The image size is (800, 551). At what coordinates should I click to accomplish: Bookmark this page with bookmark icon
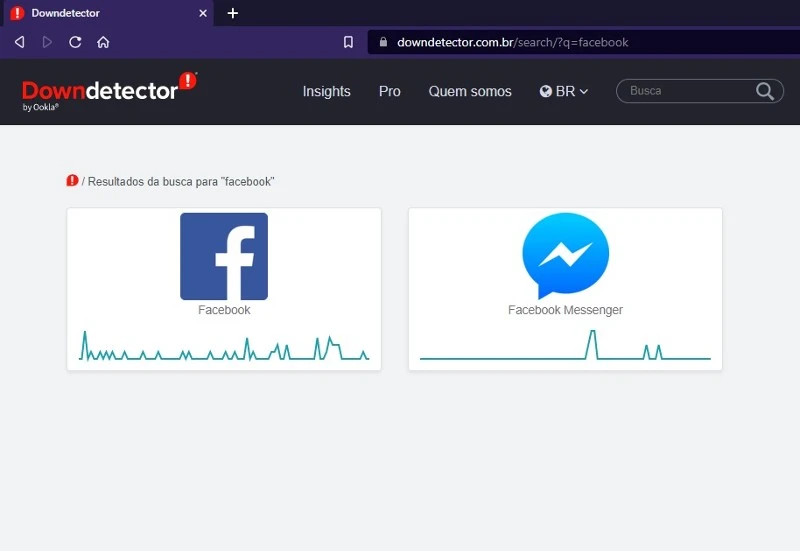tap(348, 42)
